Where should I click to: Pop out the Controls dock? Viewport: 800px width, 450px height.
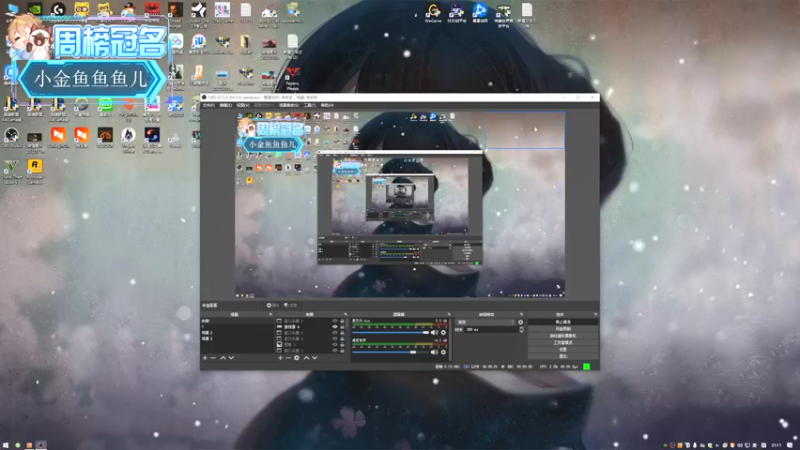pyautogui.click(x=595, y=314)
